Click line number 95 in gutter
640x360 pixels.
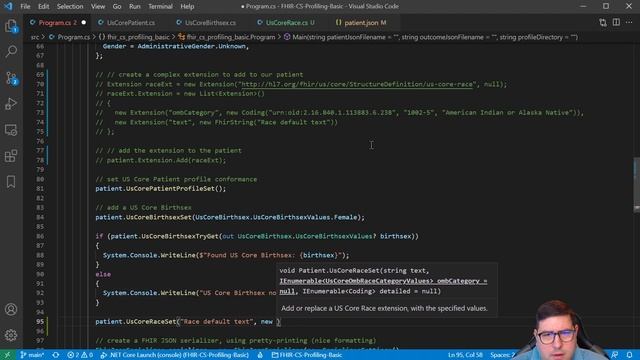(40, 322)
